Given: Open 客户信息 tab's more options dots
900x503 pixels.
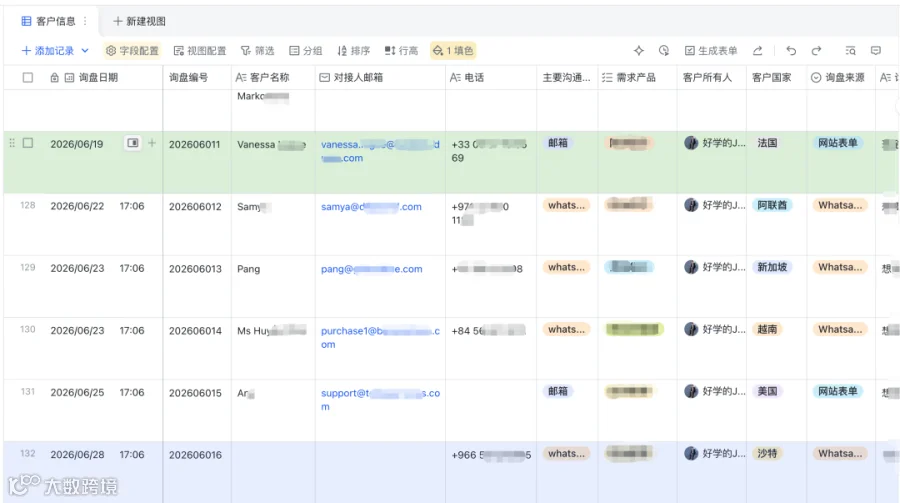Looking at the screenshot, I should point(85,21).
